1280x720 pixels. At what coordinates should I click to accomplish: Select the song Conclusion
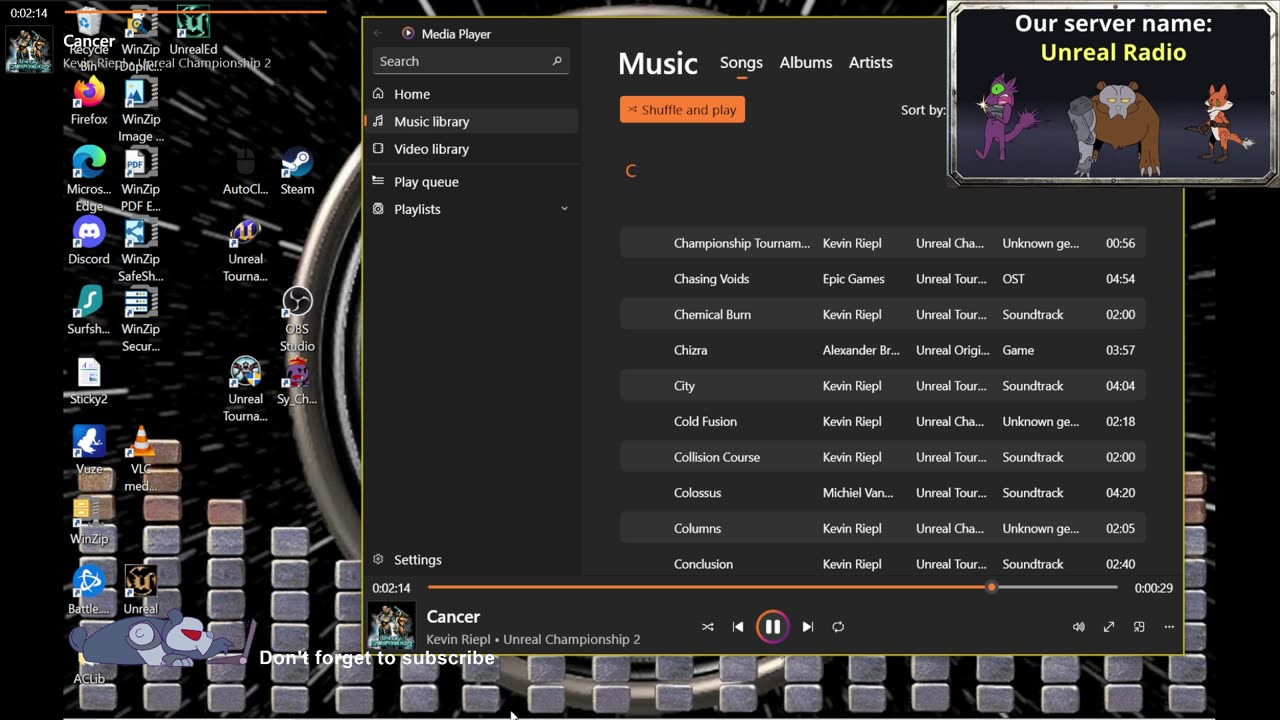point(883,564)
